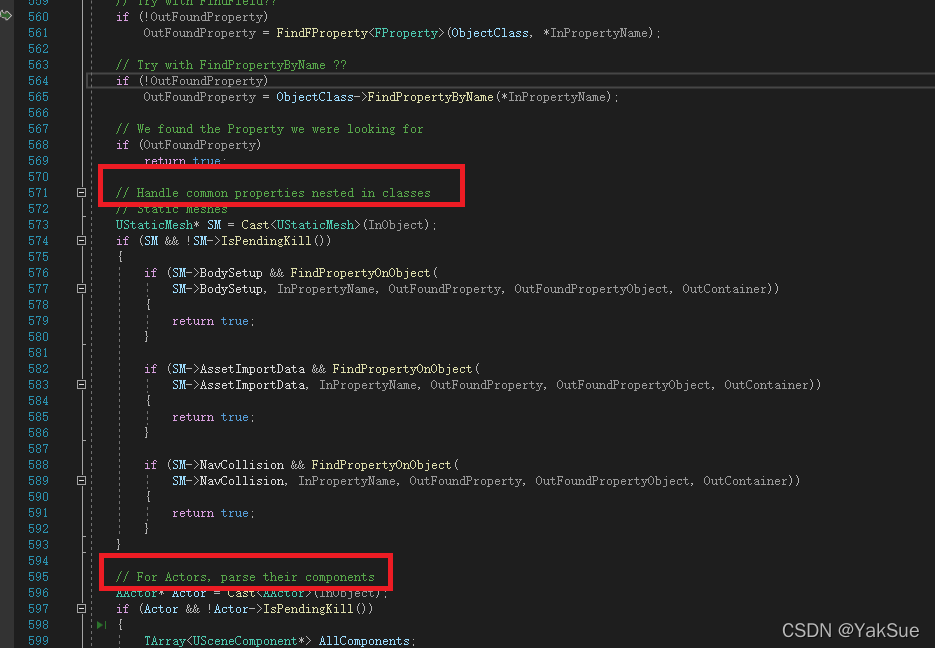
Task: Select line number 593
Action: coord(38,545)
